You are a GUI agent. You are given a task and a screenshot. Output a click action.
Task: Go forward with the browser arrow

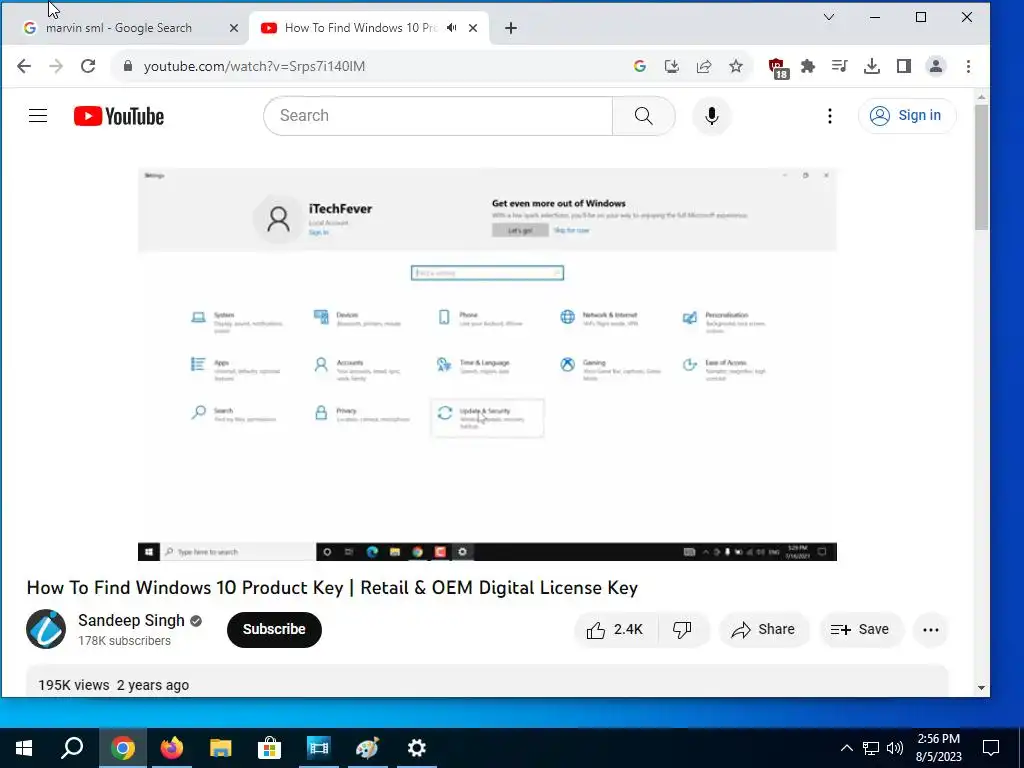(x=56, y=66)
